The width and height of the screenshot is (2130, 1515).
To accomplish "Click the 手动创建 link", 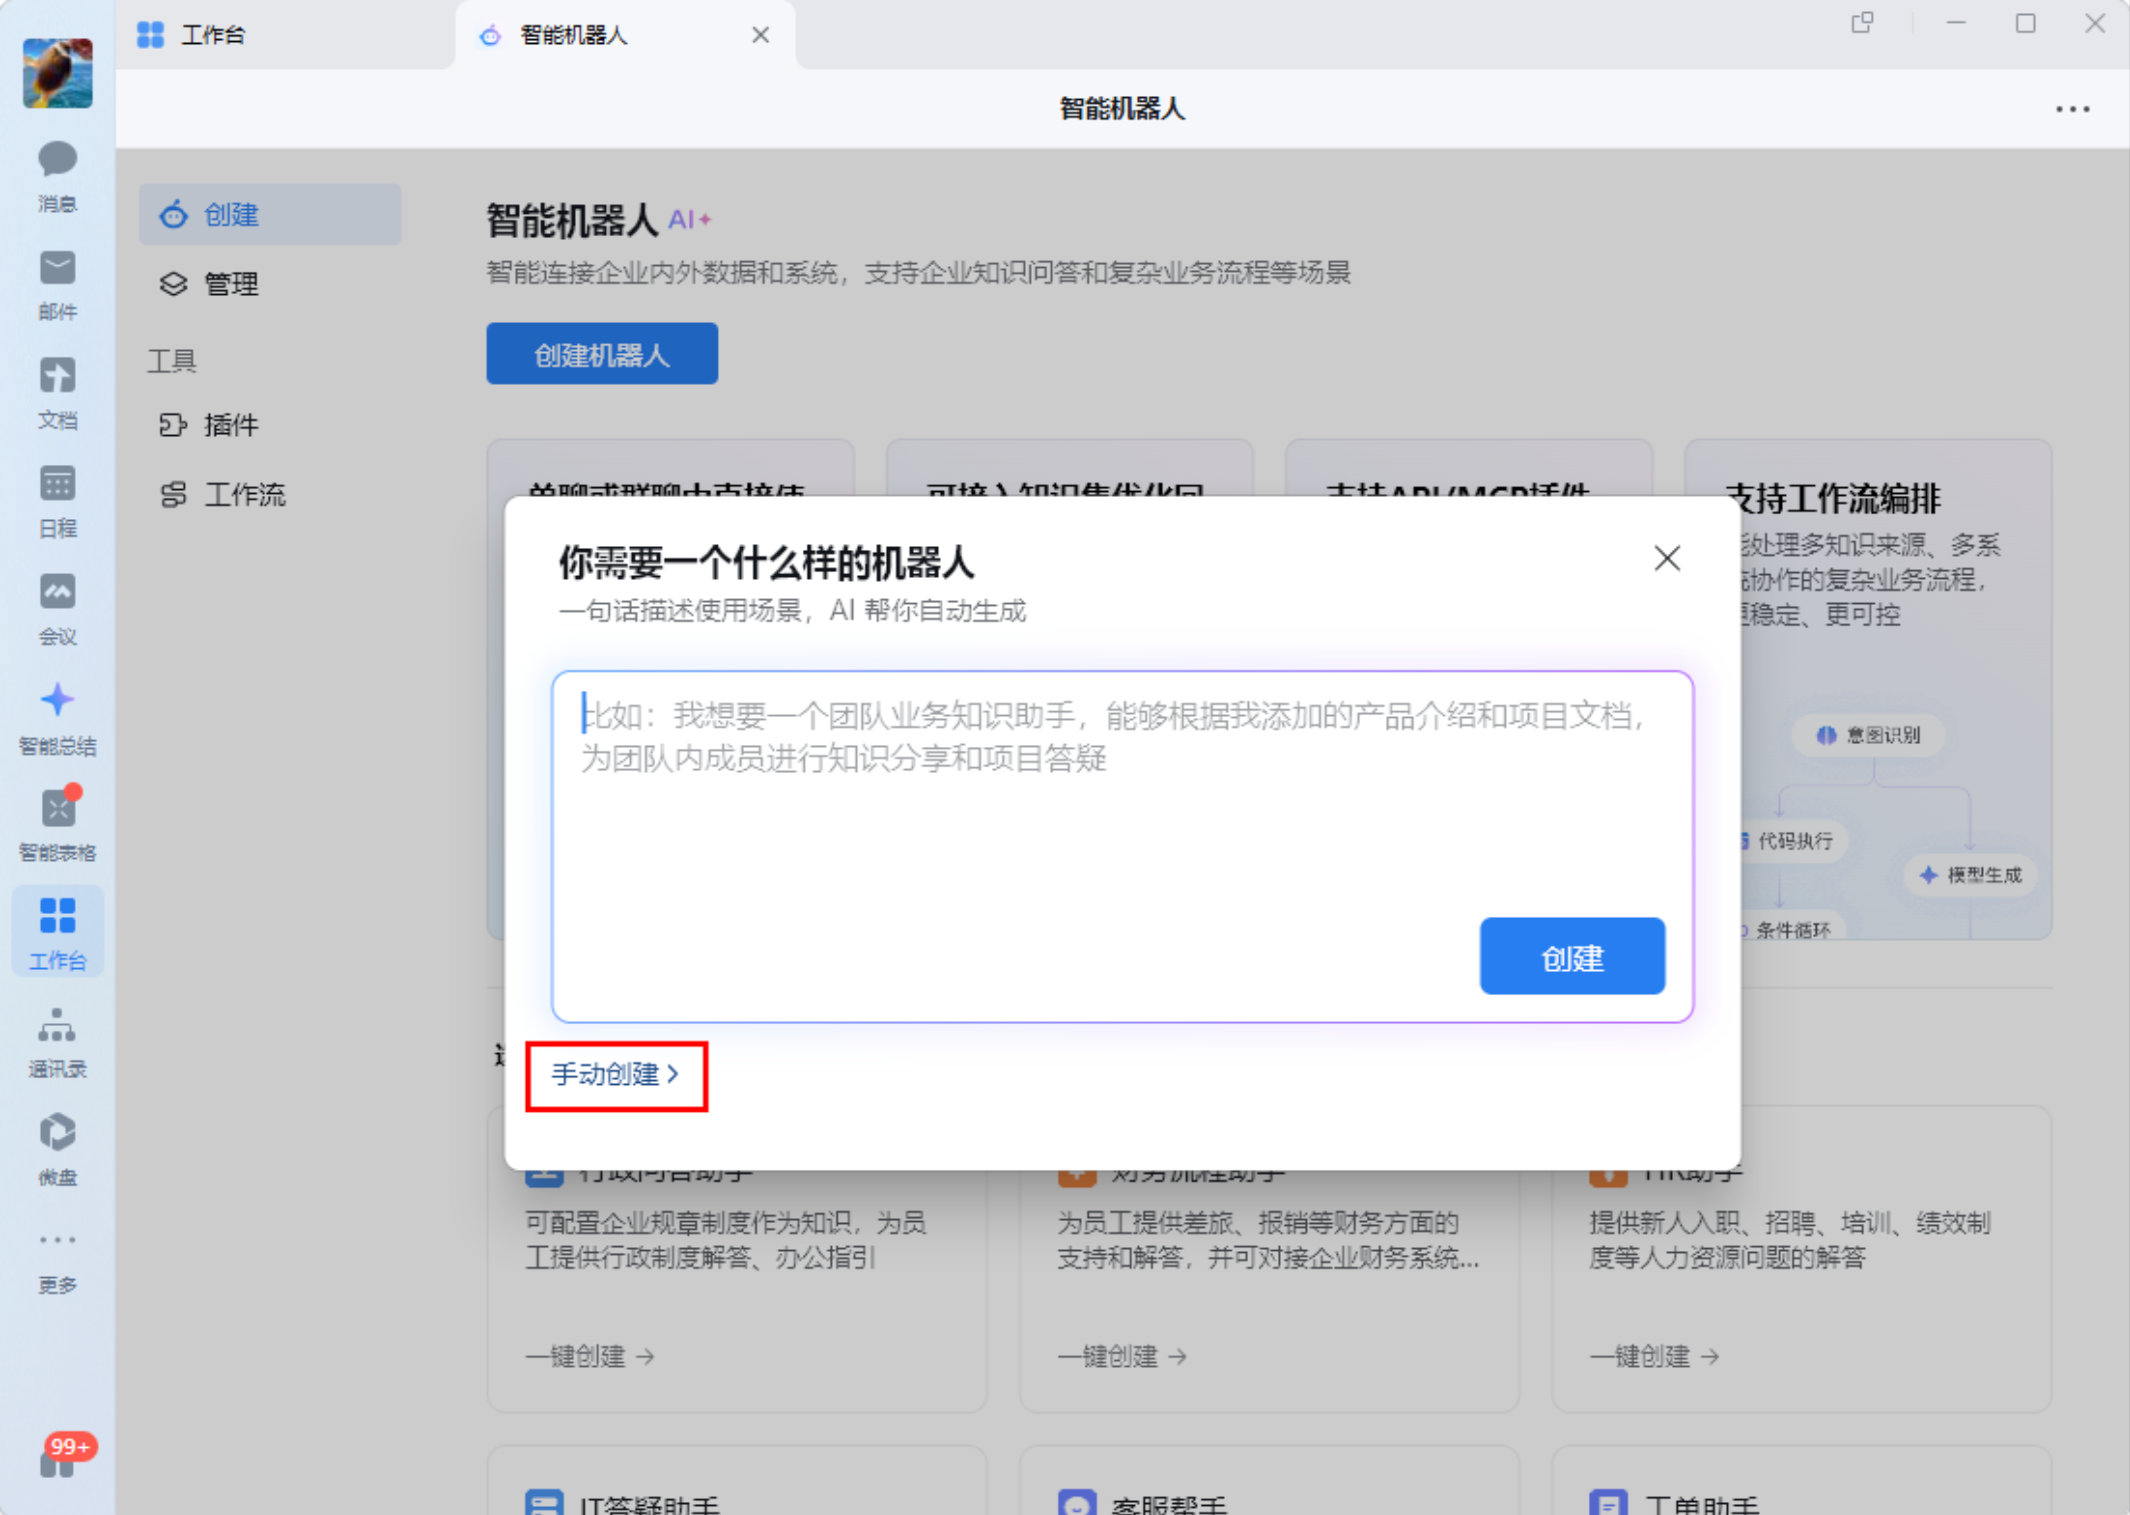I will point(615,1075).
